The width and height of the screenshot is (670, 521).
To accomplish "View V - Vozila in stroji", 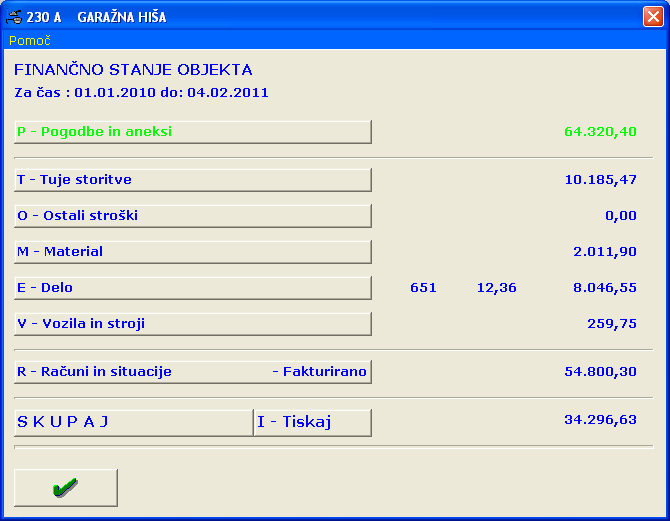I will click(x=193, y=324).
